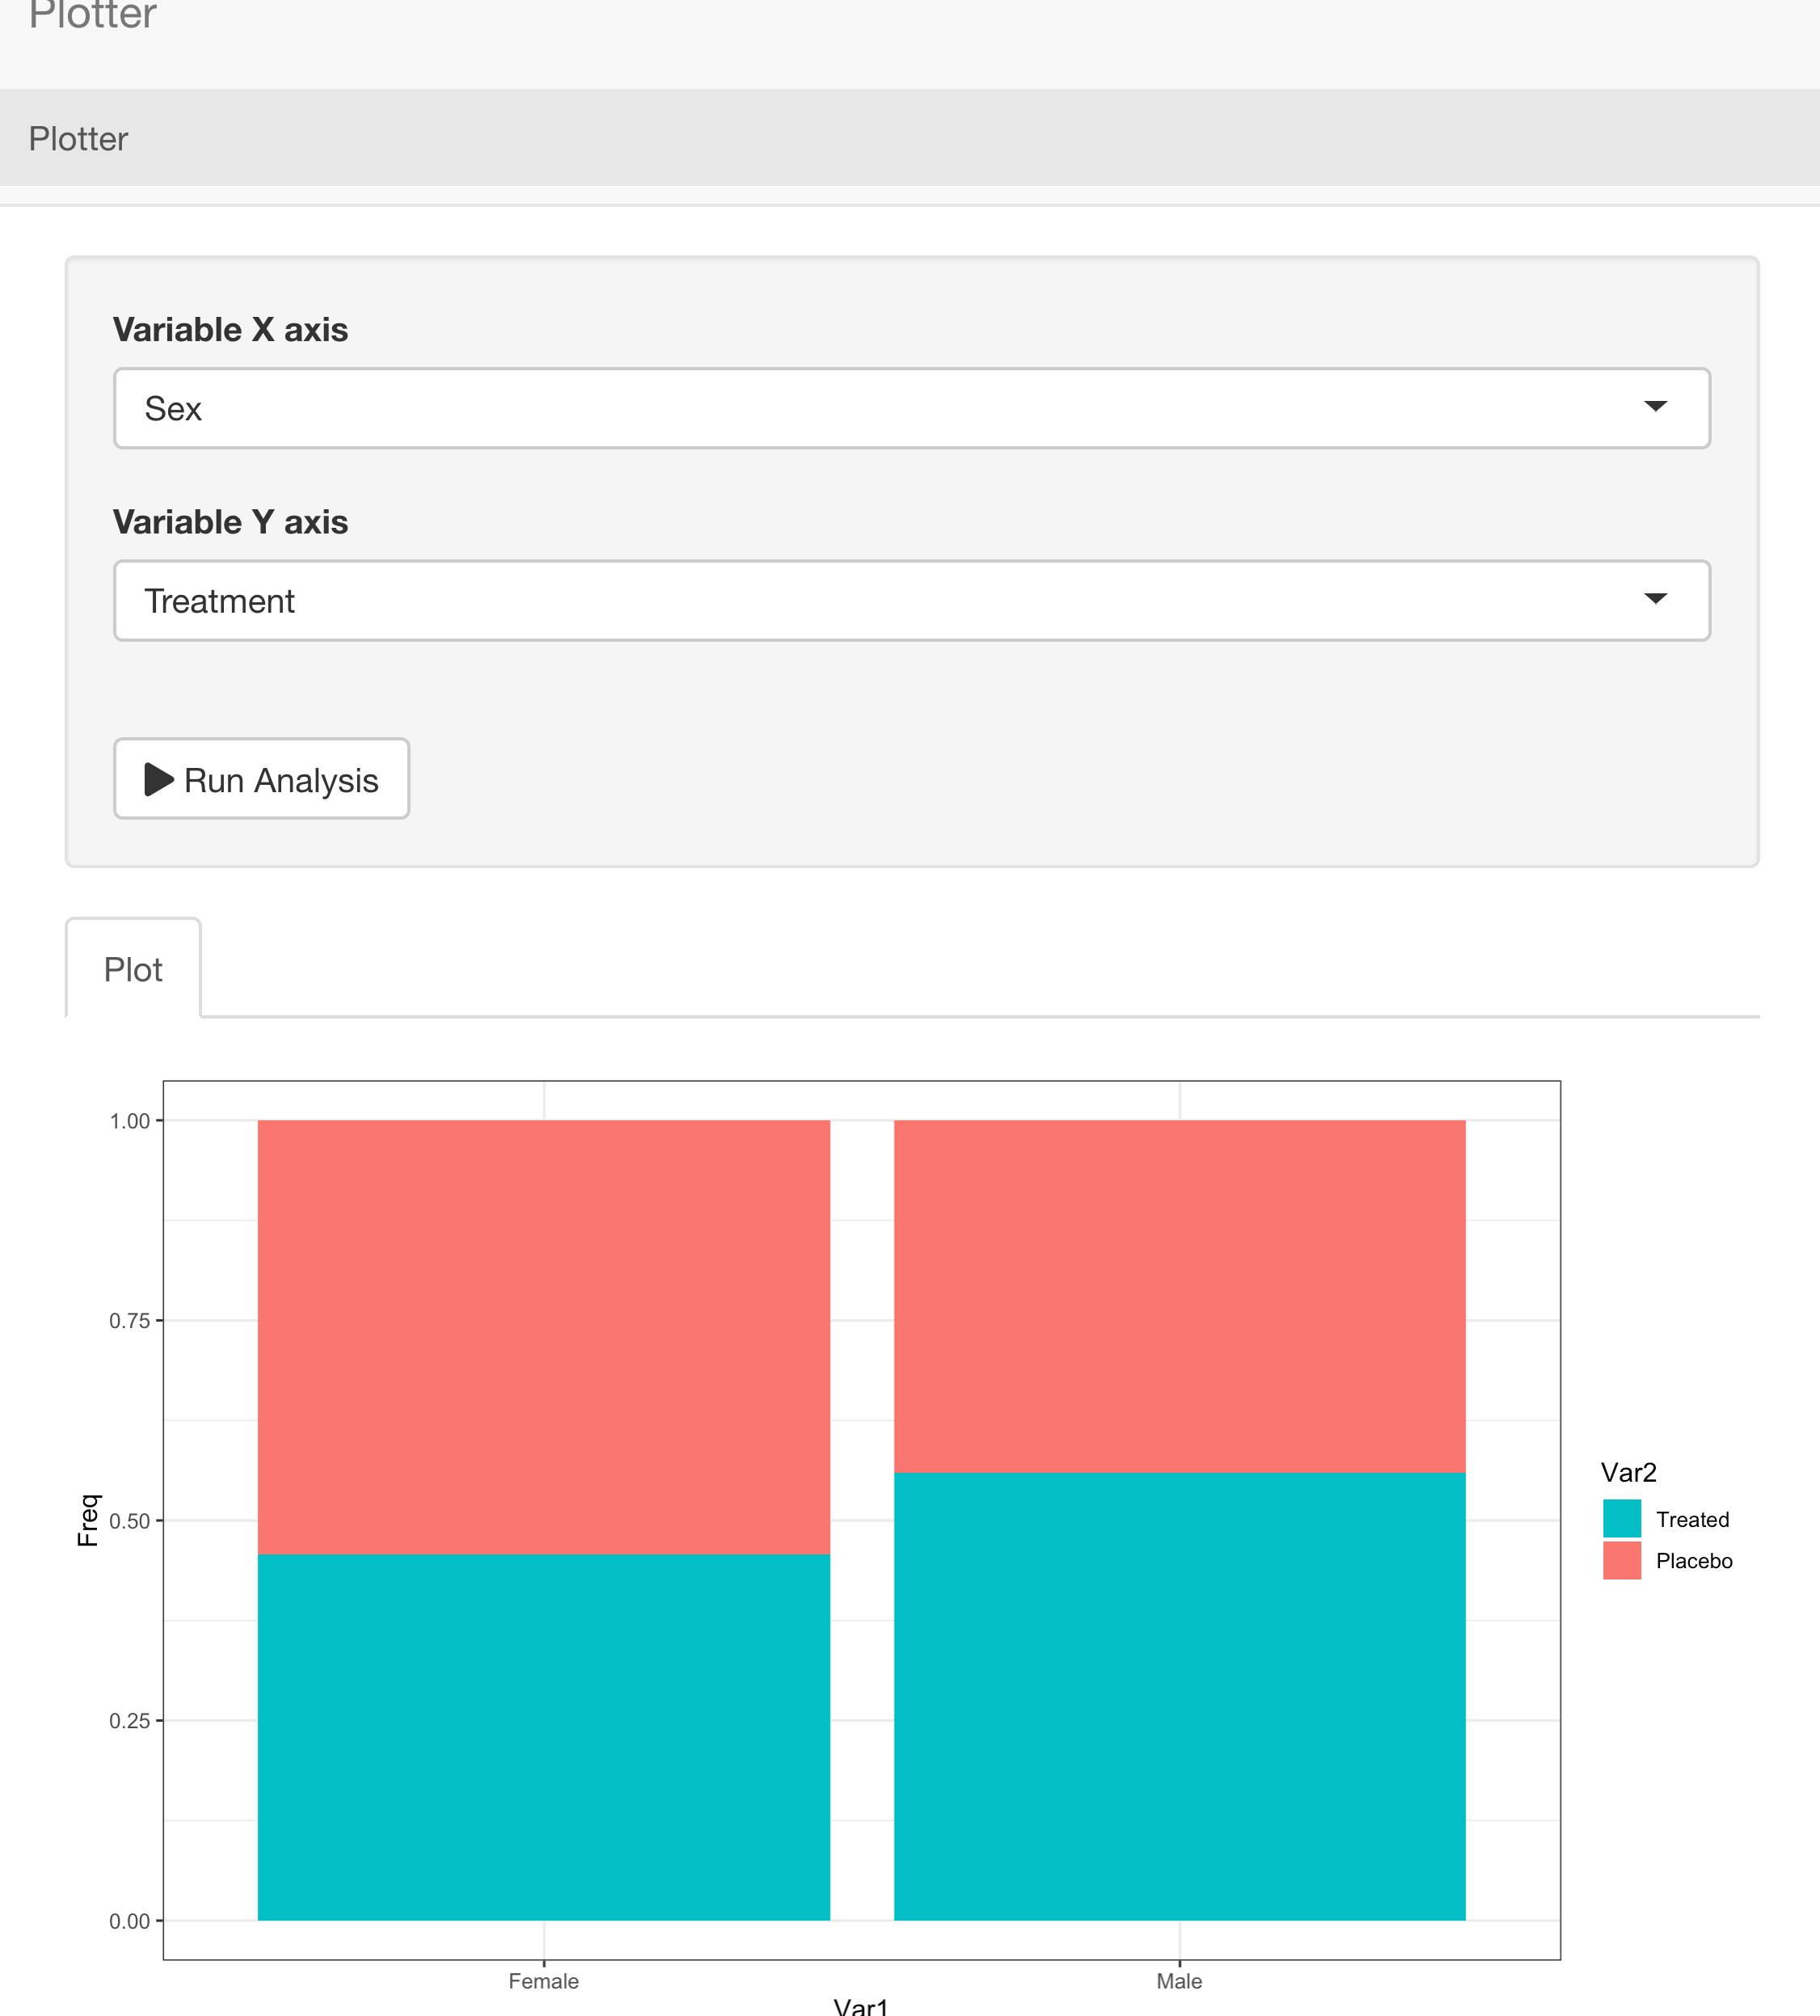Viewport: 1820px width, 2016px height.
Task: Click the Female x-axis label
Action: click(x=544, y=1981)
